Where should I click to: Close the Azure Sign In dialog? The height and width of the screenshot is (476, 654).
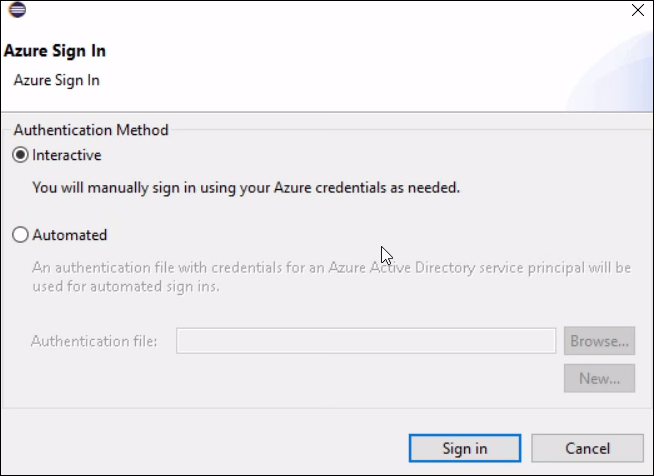636,11
